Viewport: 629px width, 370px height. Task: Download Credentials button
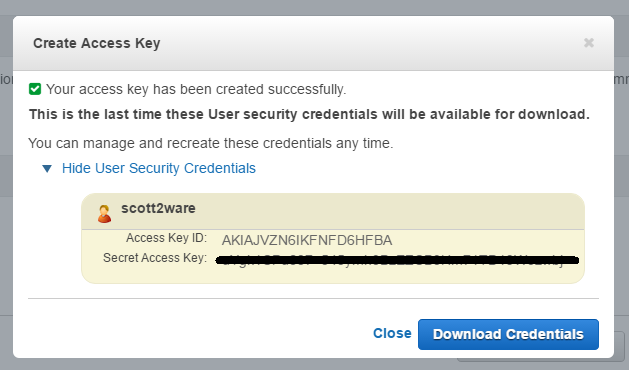coord(508,334)
